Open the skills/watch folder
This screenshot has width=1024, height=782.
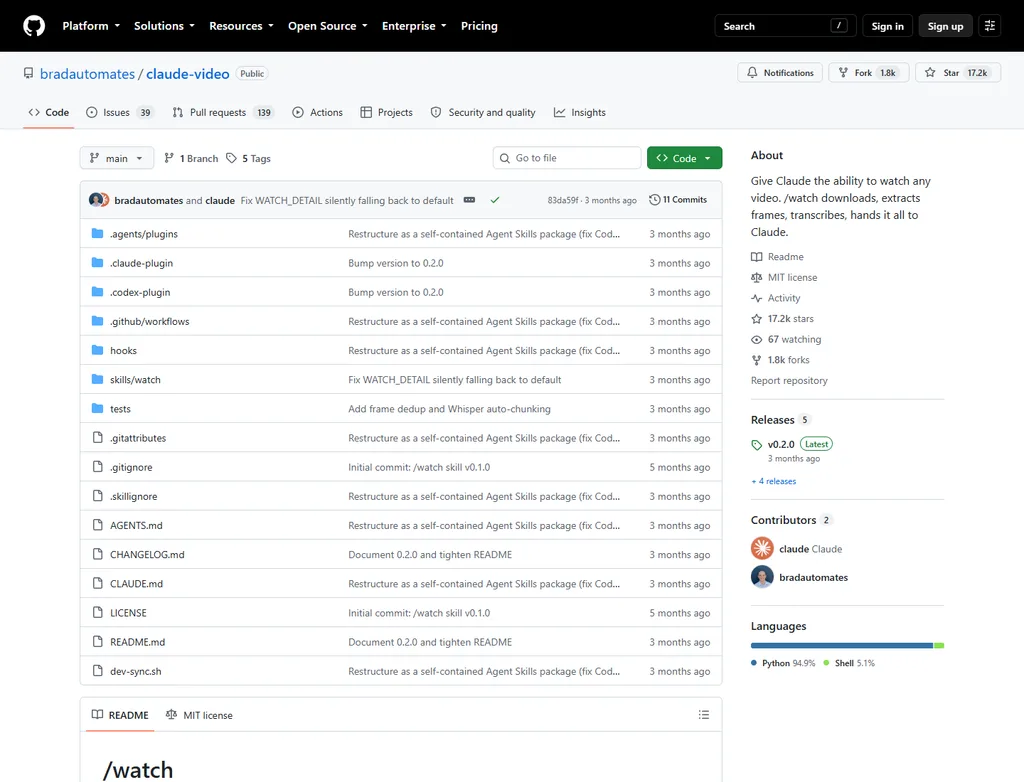pyautogui.click(x=135, y=380)
